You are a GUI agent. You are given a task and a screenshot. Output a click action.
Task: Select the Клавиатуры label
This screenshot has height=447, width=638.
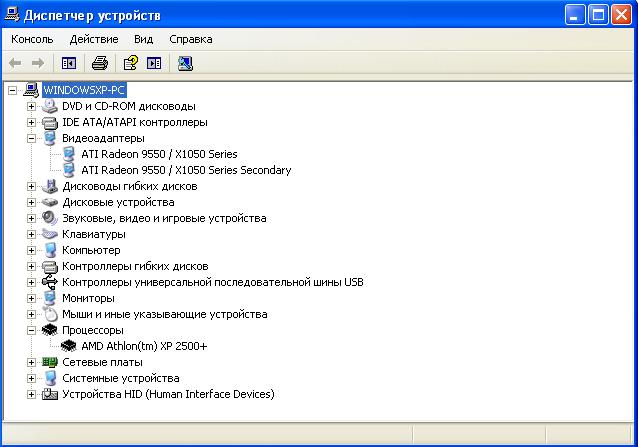[x=94, y=234]
